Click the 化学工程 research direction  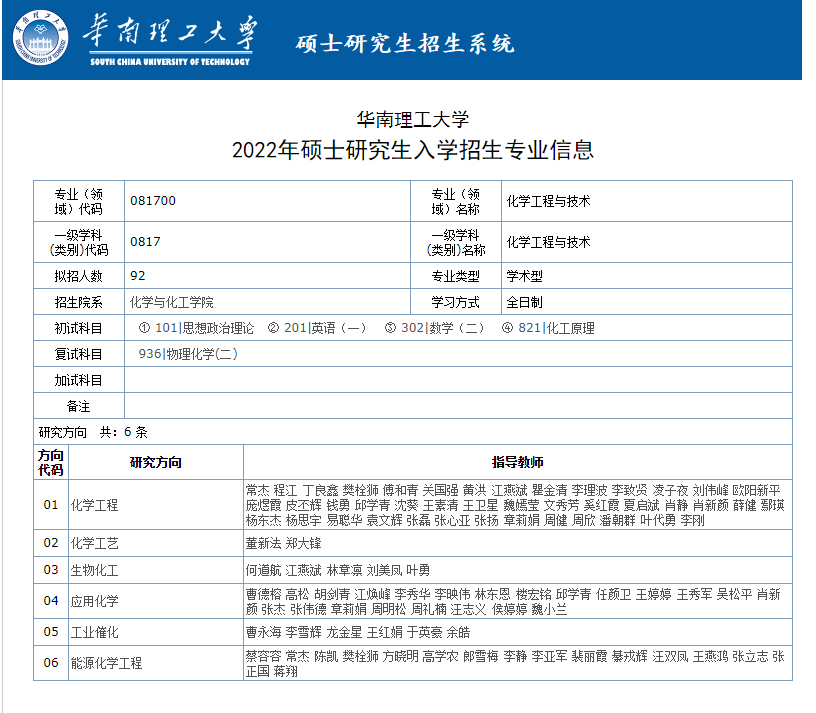pos(95,504)
